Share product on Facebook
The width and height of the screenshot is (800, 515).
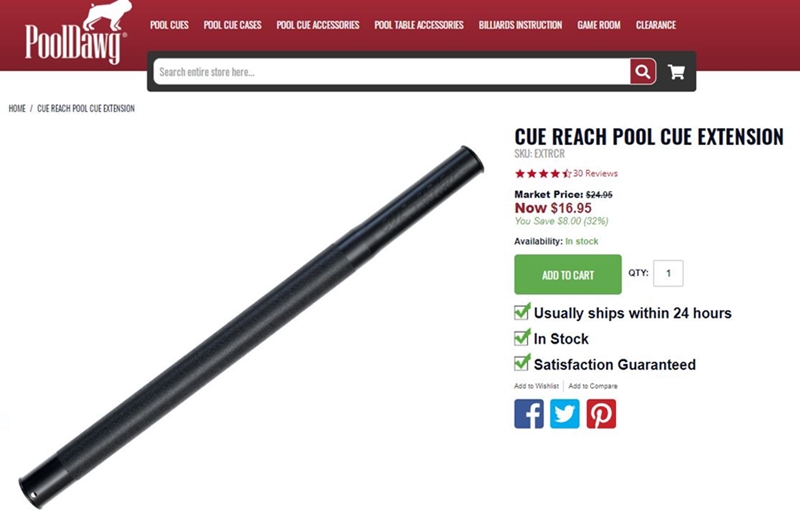(529, 413)
